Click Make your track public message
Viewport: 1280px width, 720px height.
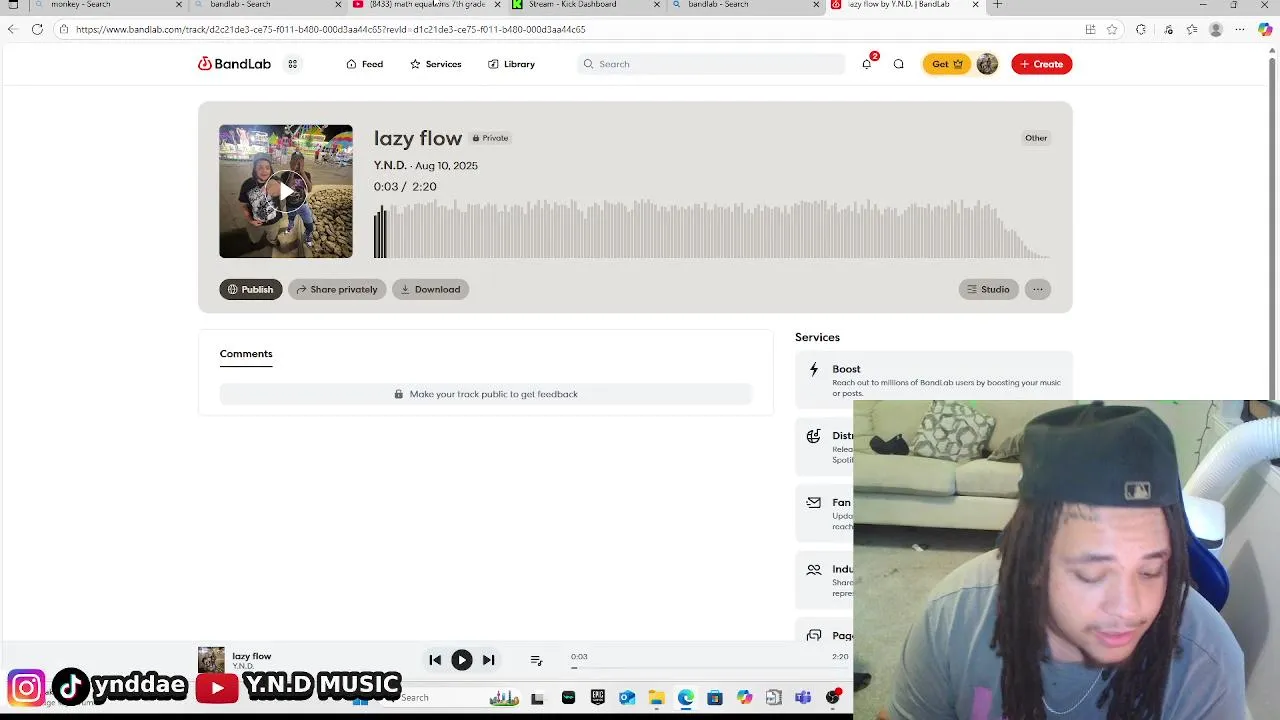[486, 394]
